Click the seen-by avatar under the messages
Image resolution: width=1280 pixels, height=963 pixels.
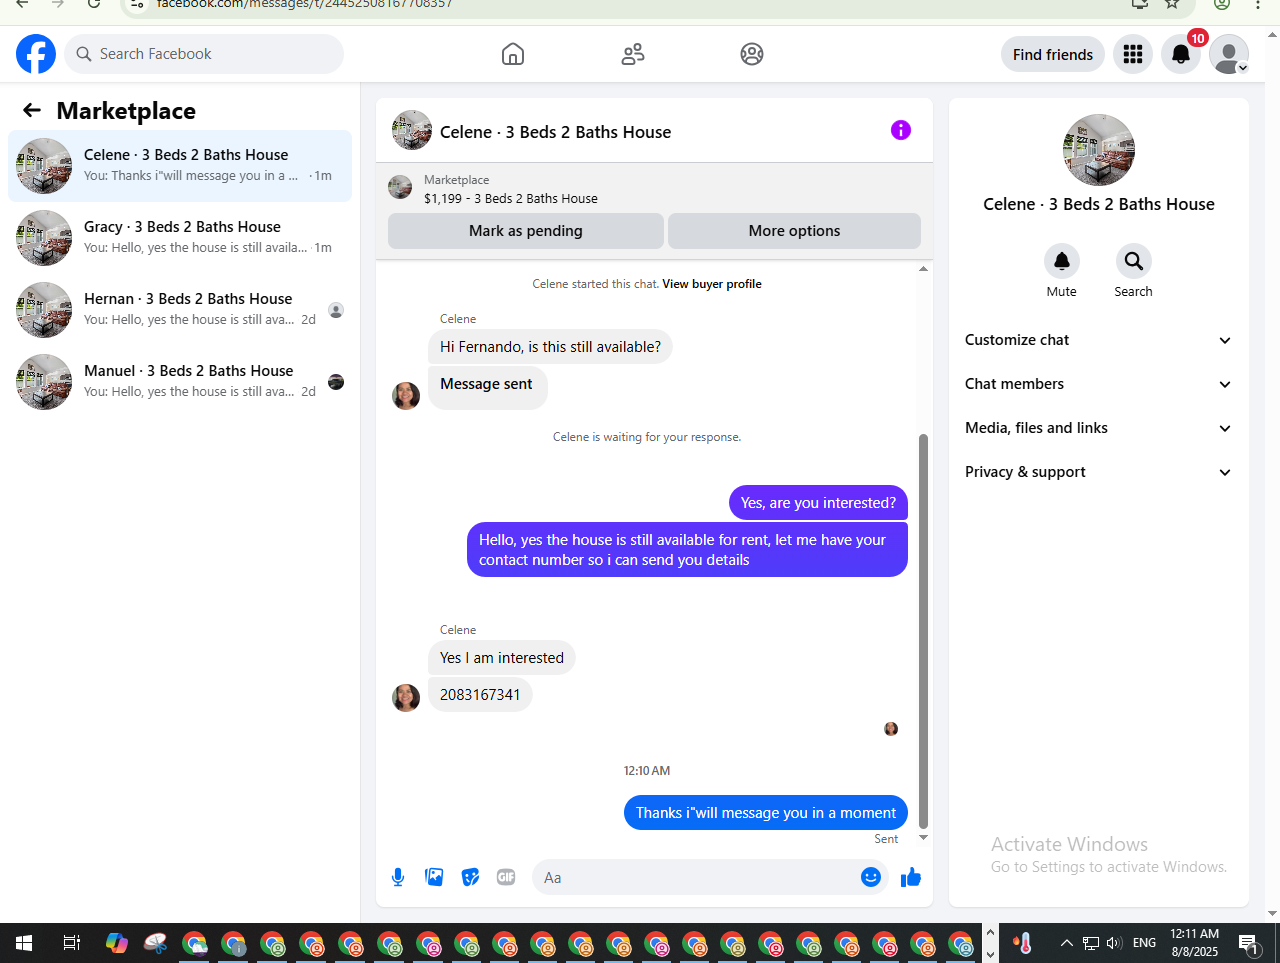click(x=891, y=729)
